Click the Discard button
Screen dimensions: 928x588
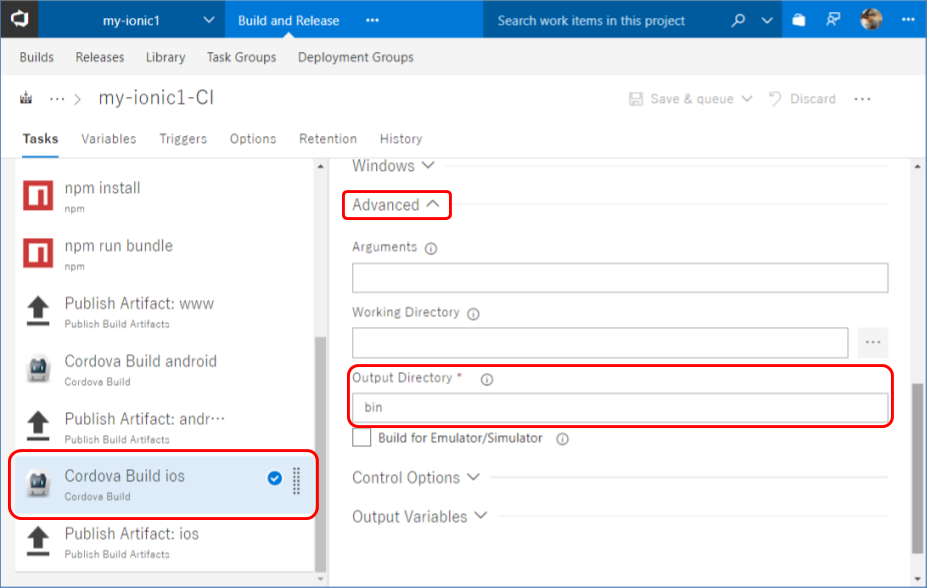(803, 99)
